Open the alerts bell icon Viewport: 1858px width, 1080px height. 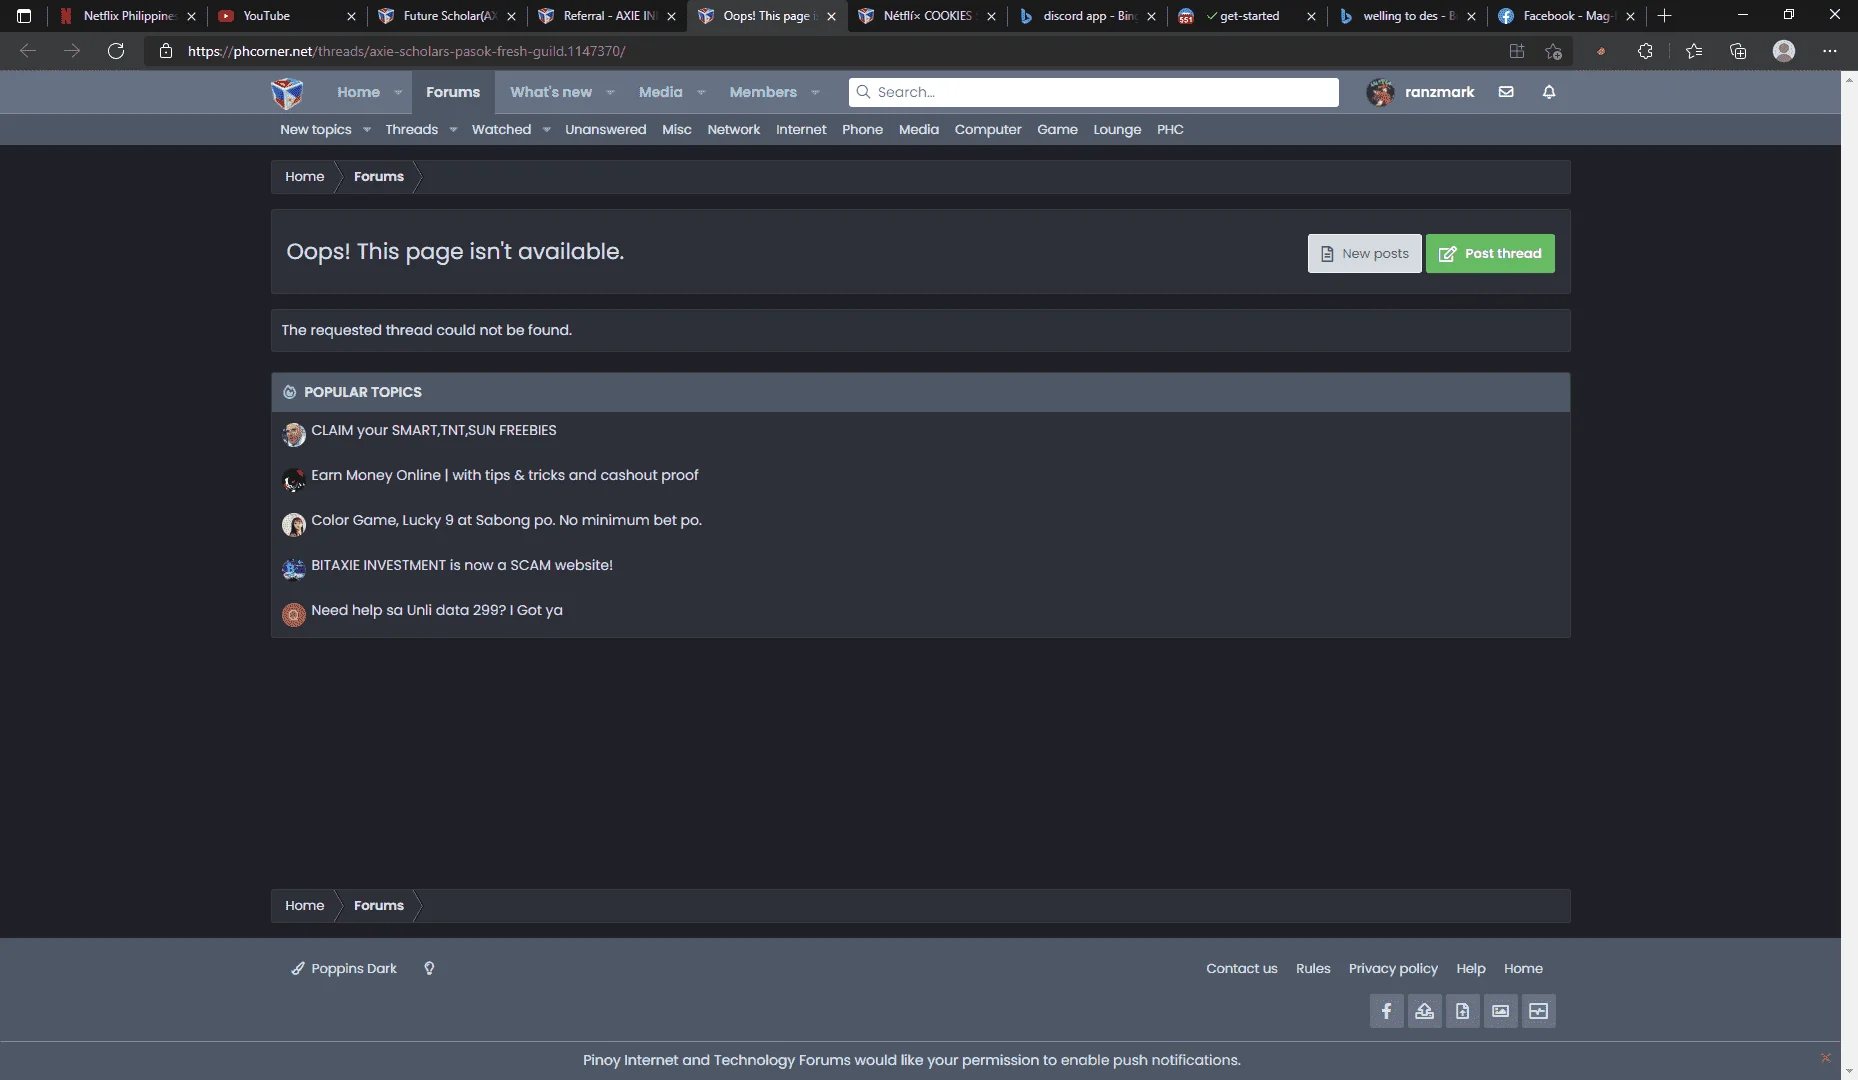pyautogui.click(x=1549, y=92)
